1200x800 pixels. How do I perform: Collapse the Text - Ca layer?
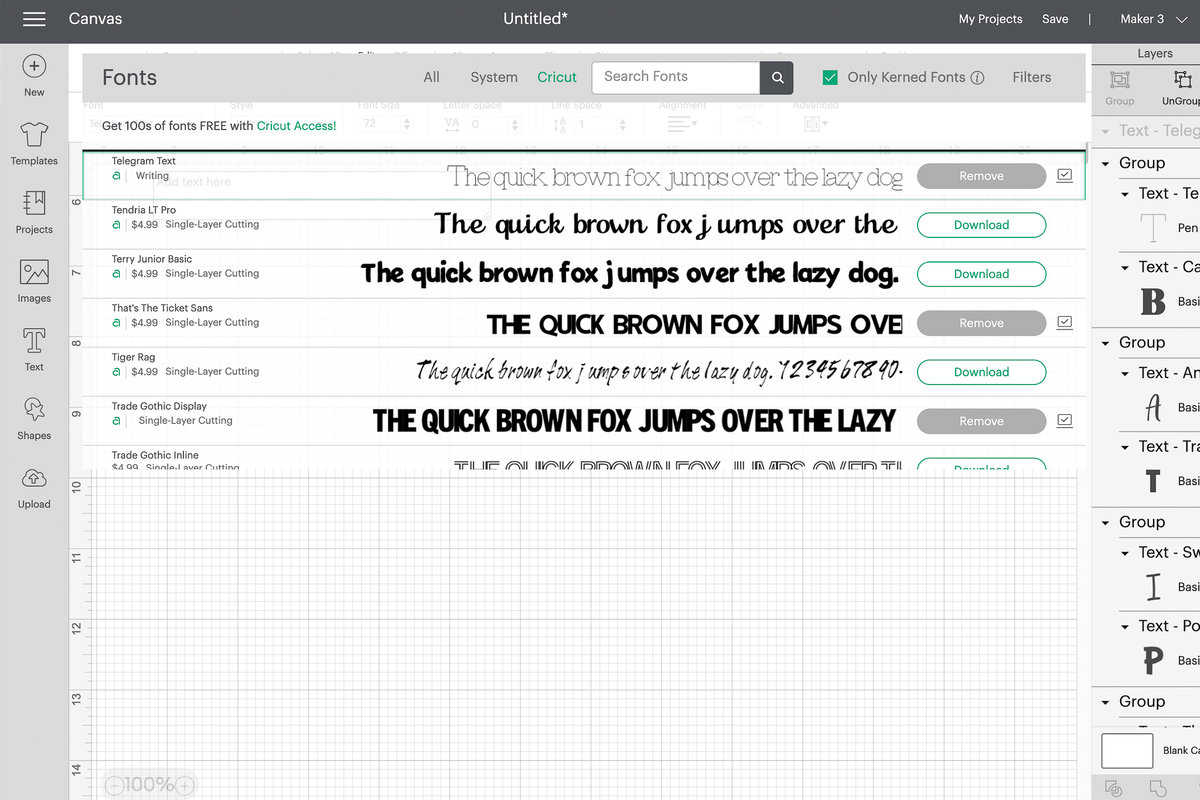pyautogui.click(x=1125, y=267)
